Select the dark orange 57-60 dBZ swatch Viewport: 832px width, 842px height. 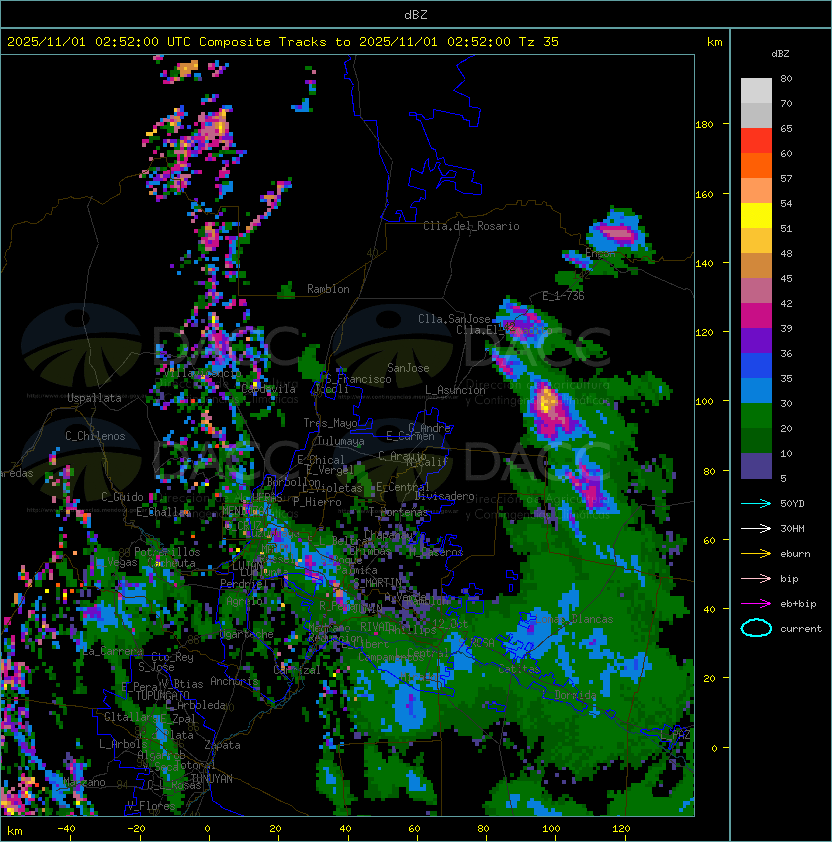[756, 165]
